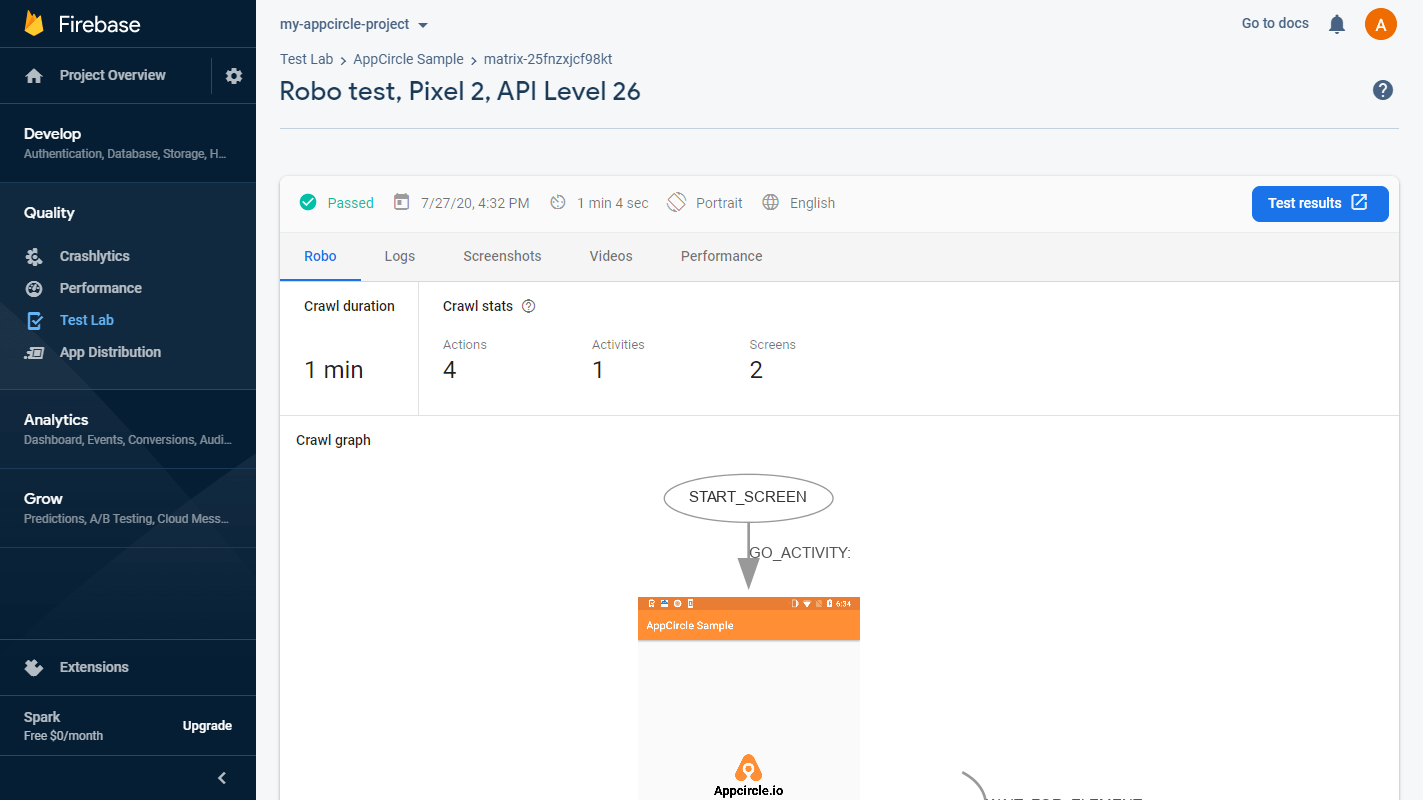Click matrix-25fnzxjcf98kt breadcrumb
Viewport: 1423px width, 800px height.
[x=548, y=59]
